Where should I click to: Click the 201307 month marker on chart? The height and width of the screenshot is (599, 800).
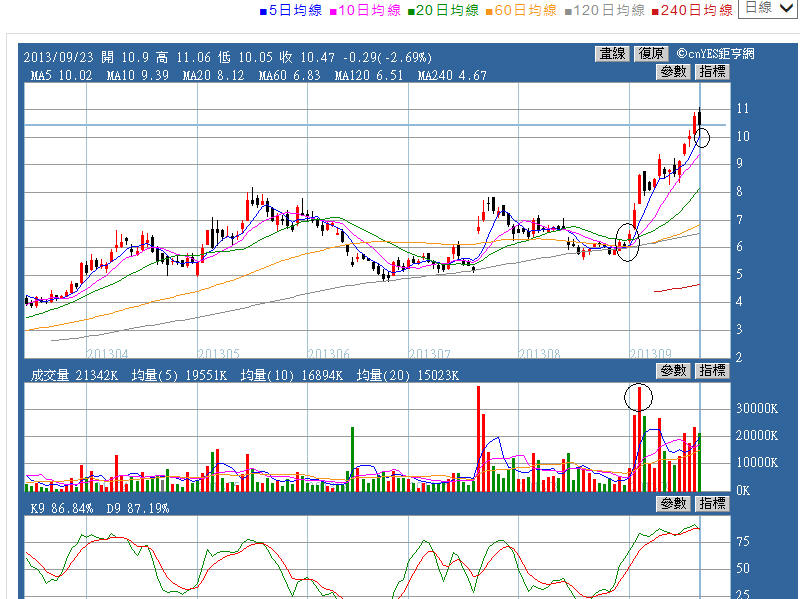430,353
